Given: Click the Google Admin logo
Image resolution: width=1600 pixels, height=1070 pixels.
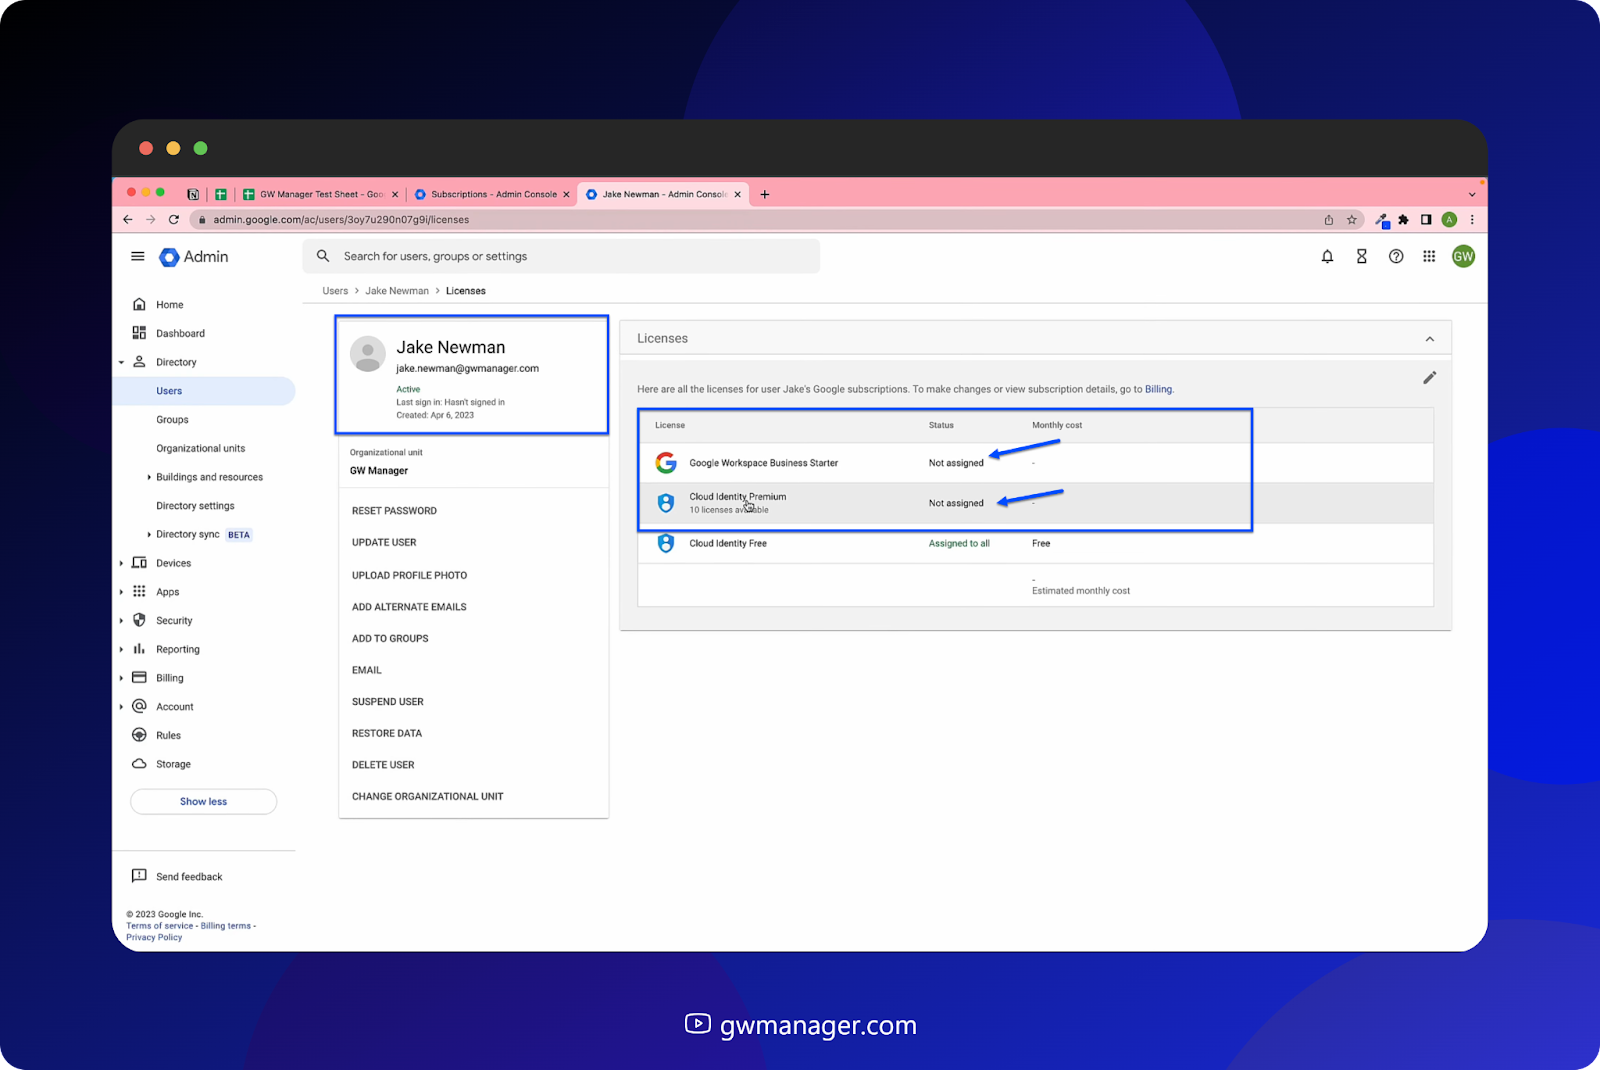Looking at the screenshot, I should 194,257.
